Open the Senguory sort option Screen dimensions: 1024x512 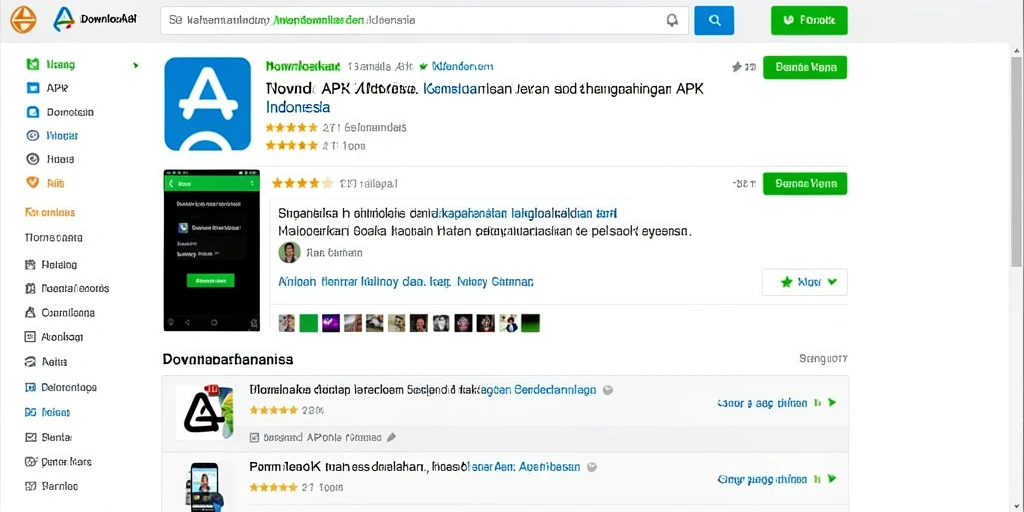pos(824,359)
